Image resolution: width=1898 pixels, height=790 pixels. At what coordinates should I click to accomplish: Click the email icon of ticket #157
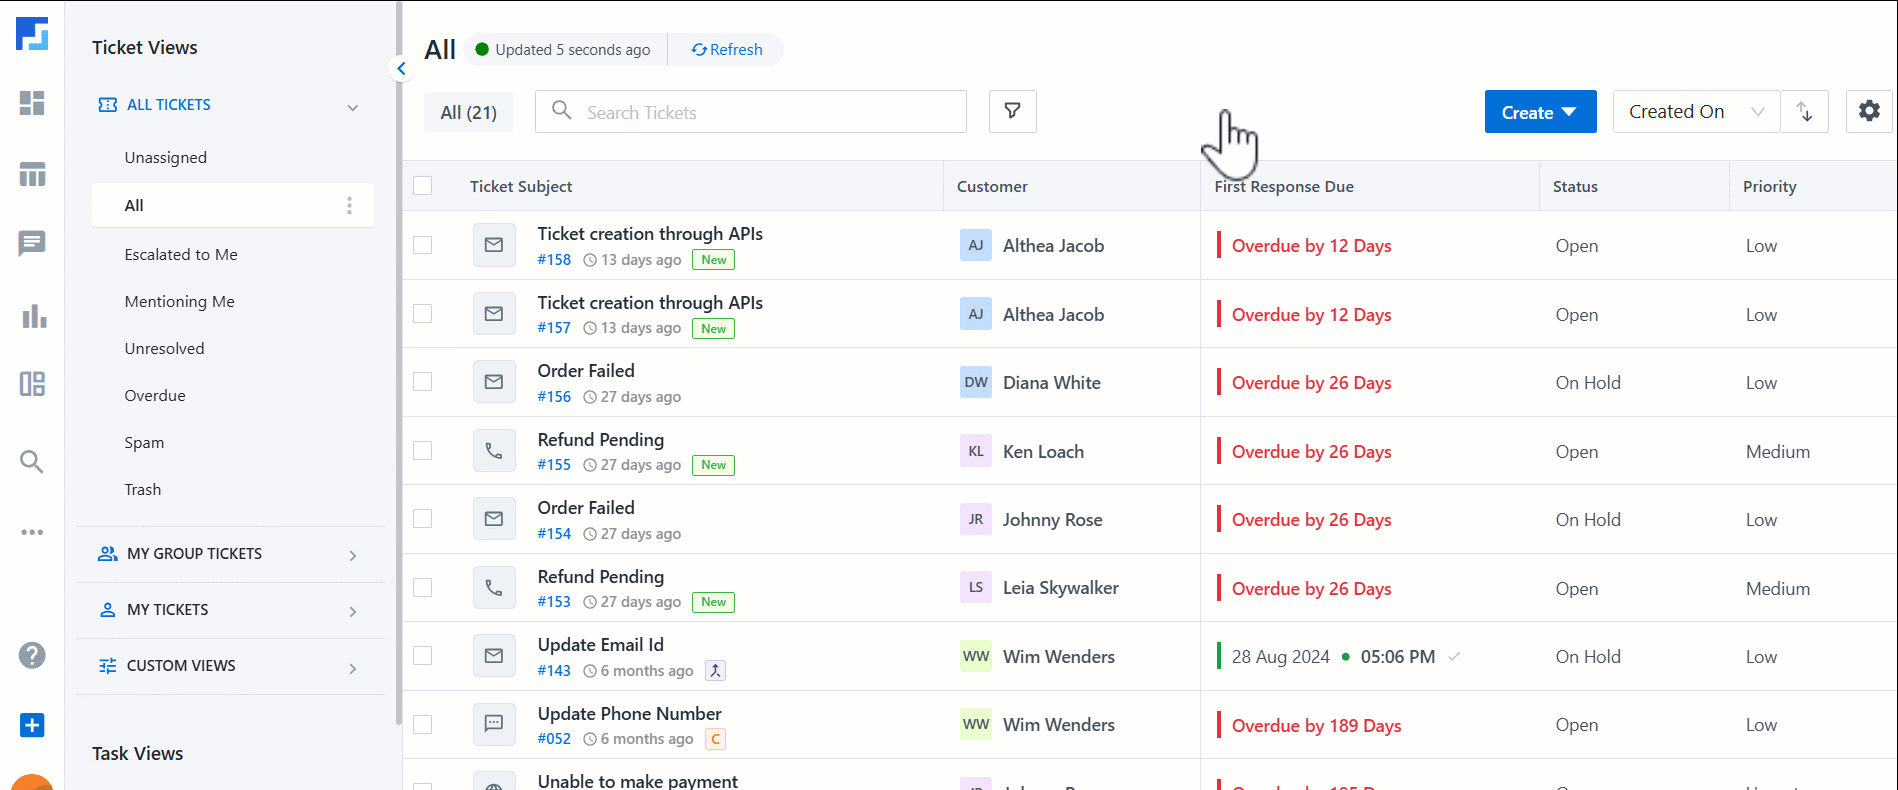494,313
